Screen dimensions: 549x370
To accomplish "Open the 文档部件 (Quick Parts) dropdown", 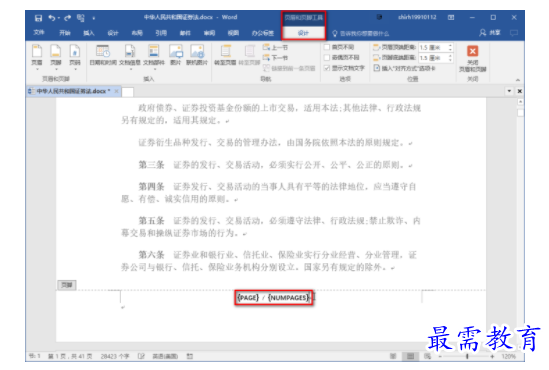I will [154, 57].
